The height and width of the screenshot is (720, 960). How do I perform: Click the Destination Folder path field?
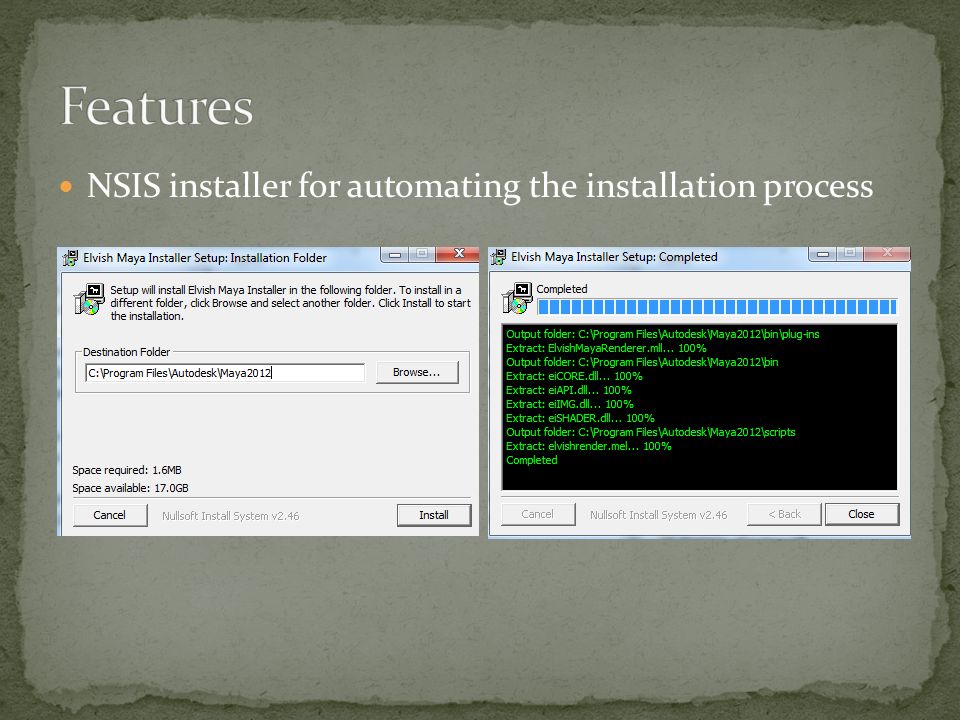click(x=225, y=373)
